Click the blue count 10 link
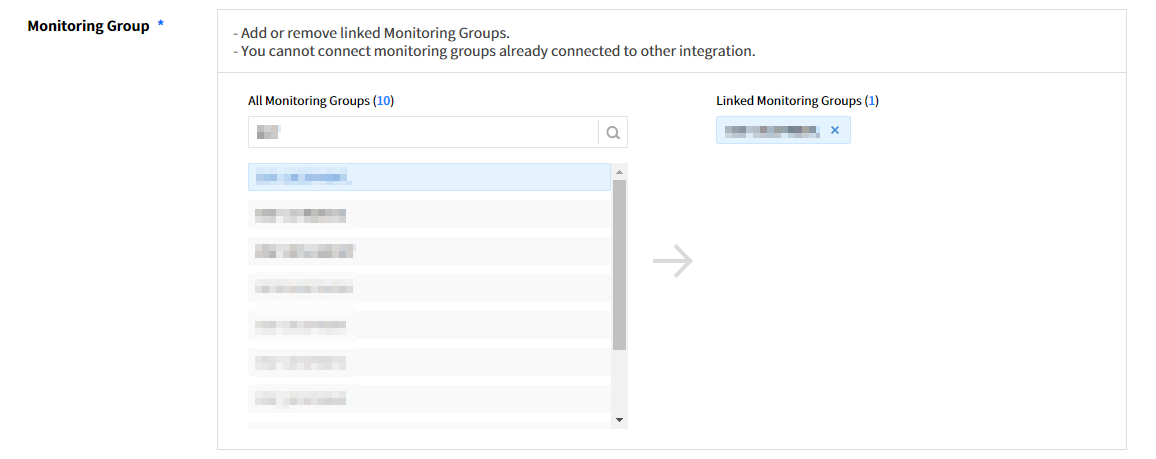Screen dimensions: 1156x459 [383, 101]
